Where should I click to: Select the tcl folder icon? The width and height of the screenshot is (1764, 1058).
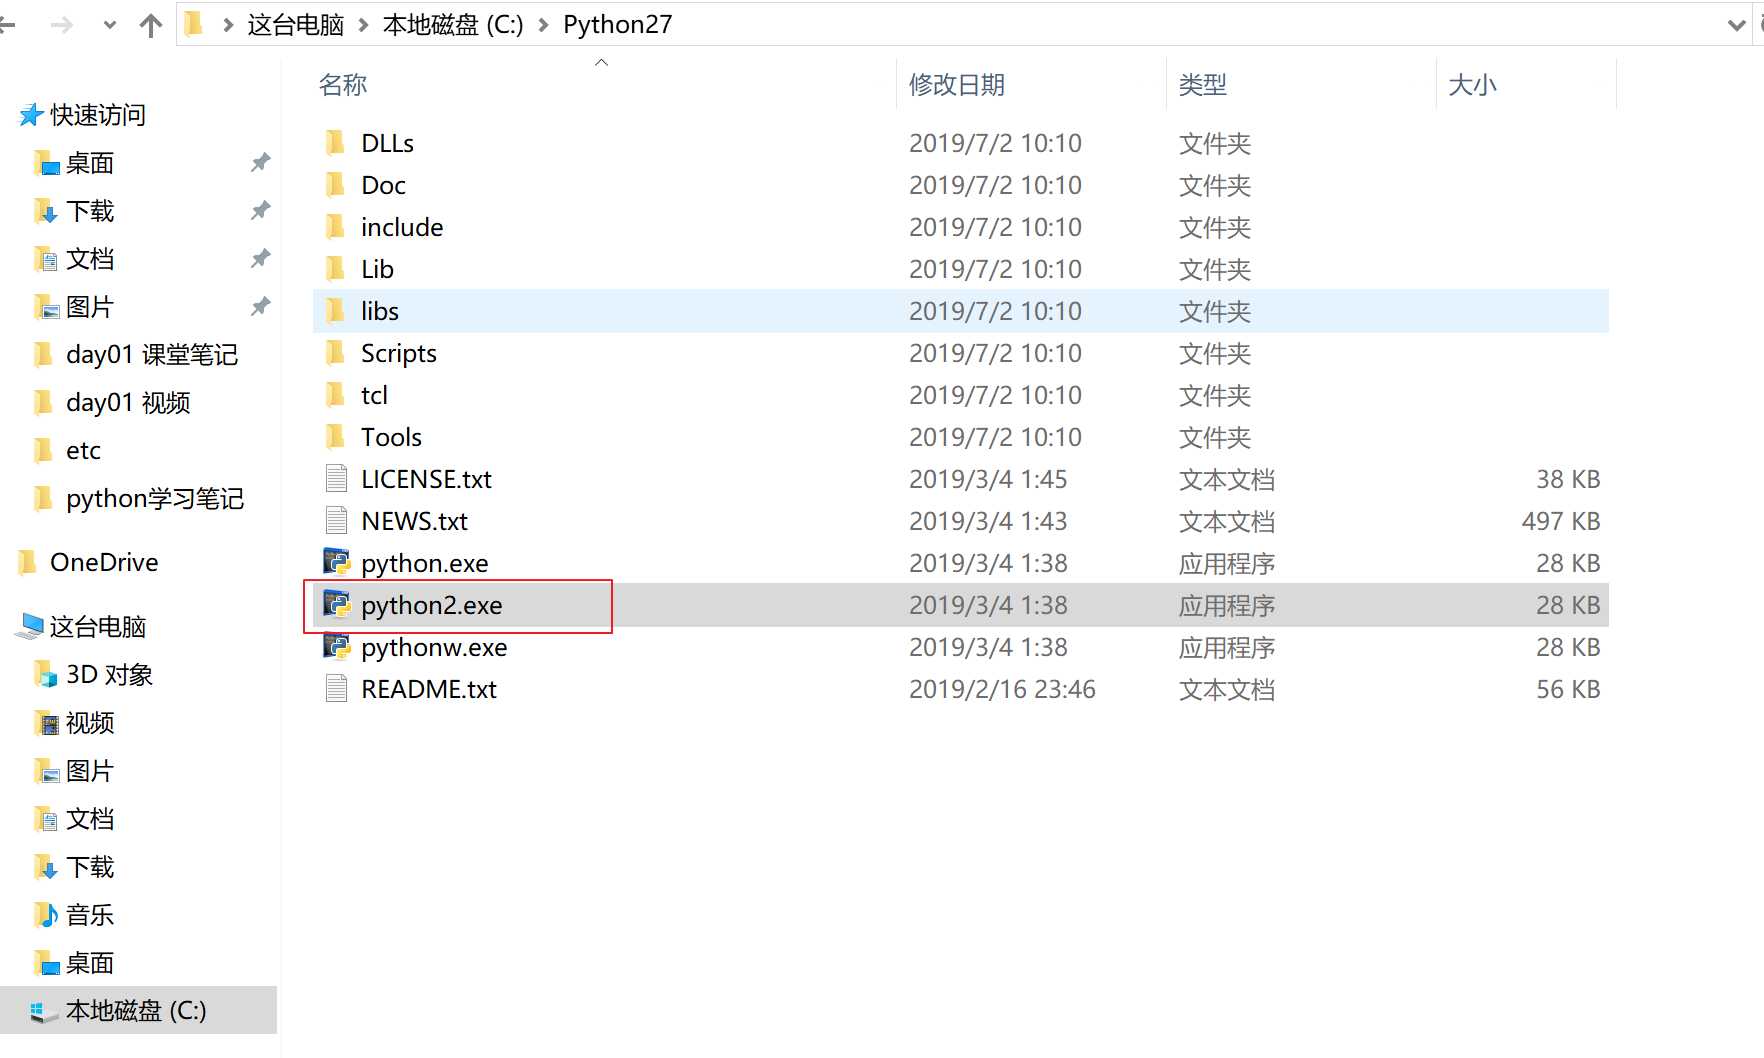coord(336,395)
